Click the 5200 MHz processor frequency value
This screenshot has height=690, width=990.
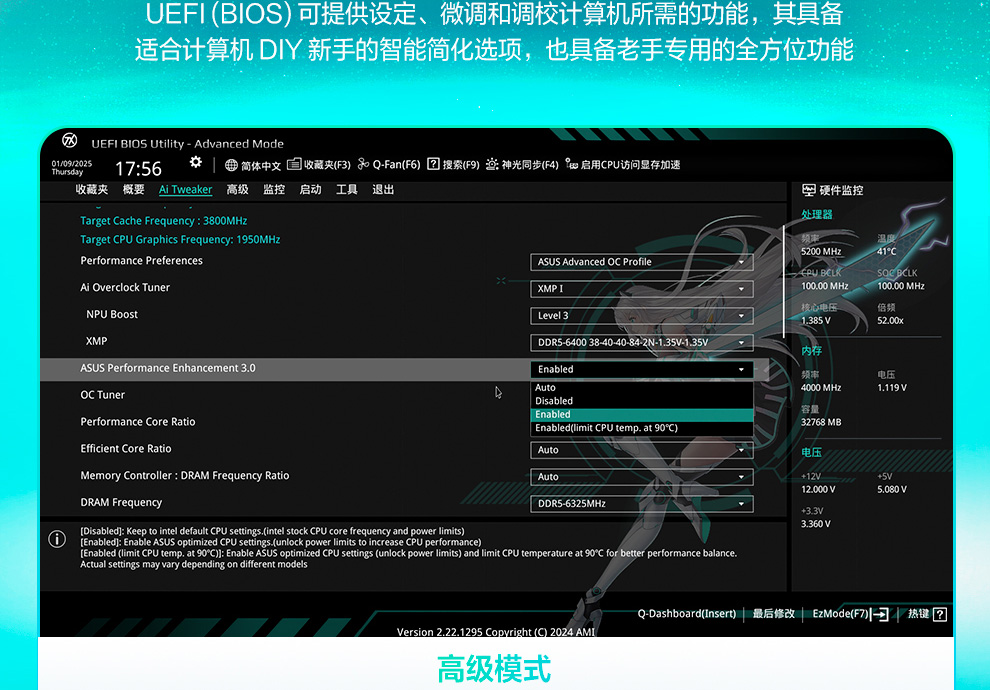(x=821, y=251)
